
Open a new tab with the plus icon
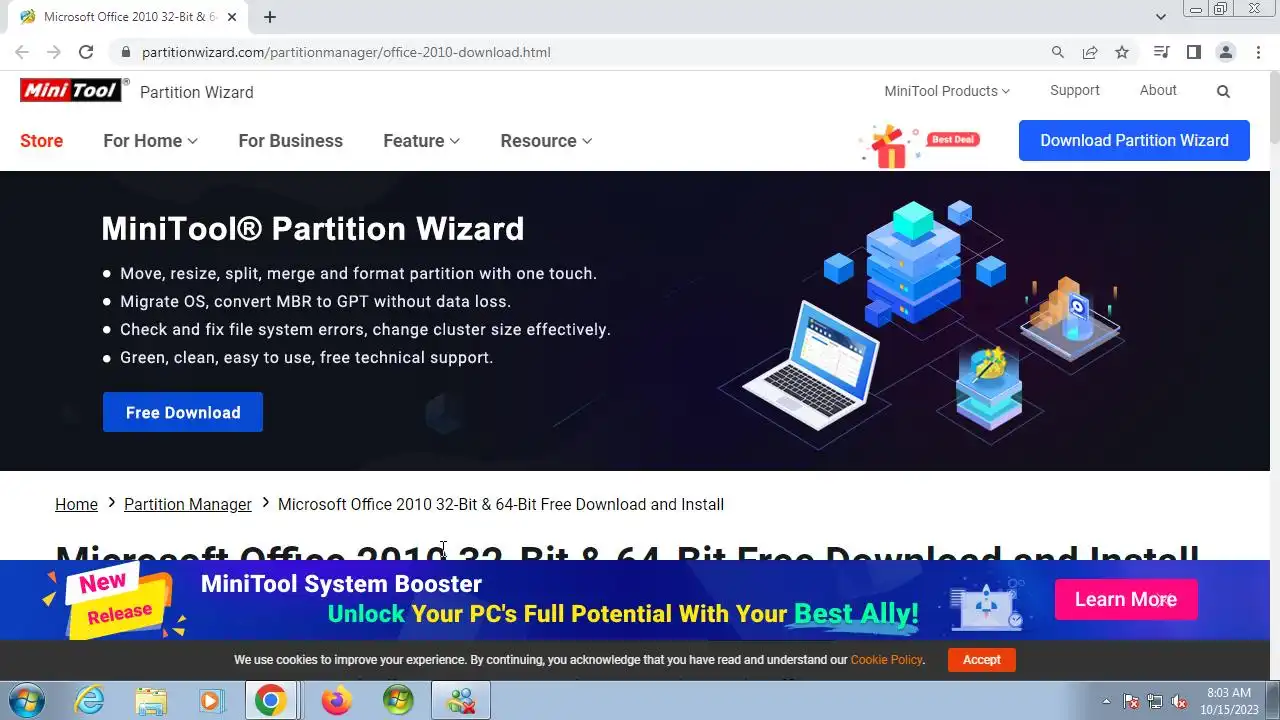pyautogui.click(x=270, y=16)
